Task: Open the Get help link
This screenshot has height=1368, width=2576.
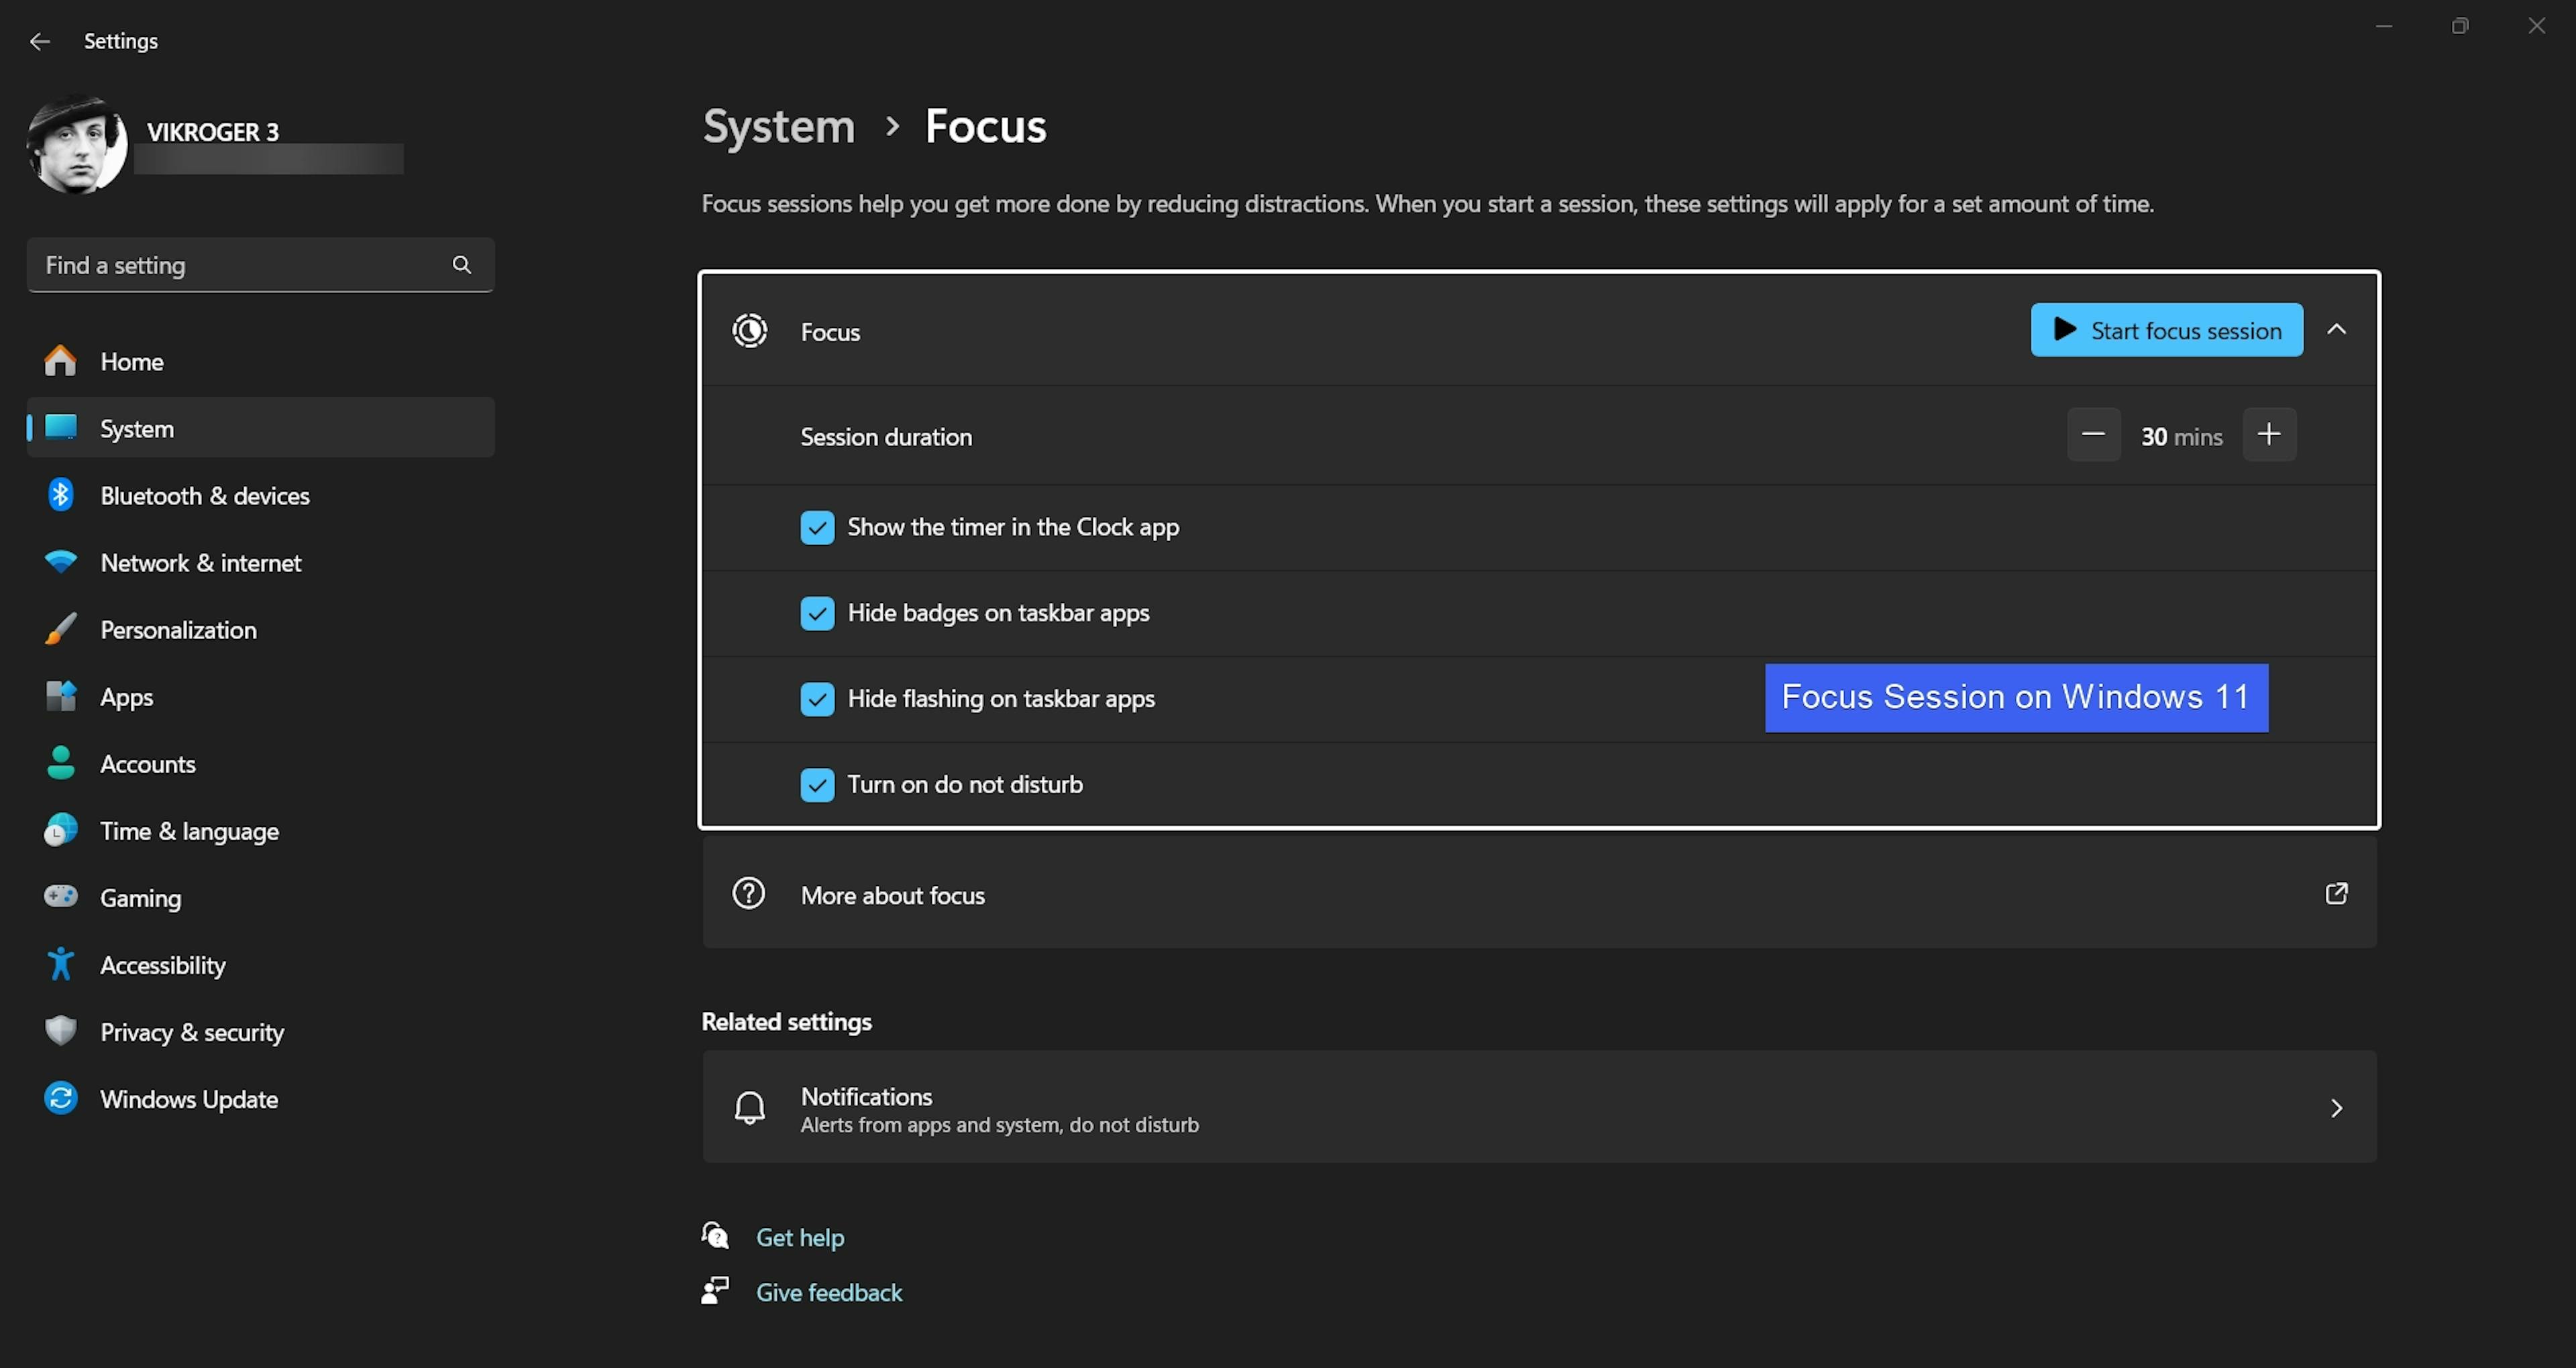Action: 800,1238
